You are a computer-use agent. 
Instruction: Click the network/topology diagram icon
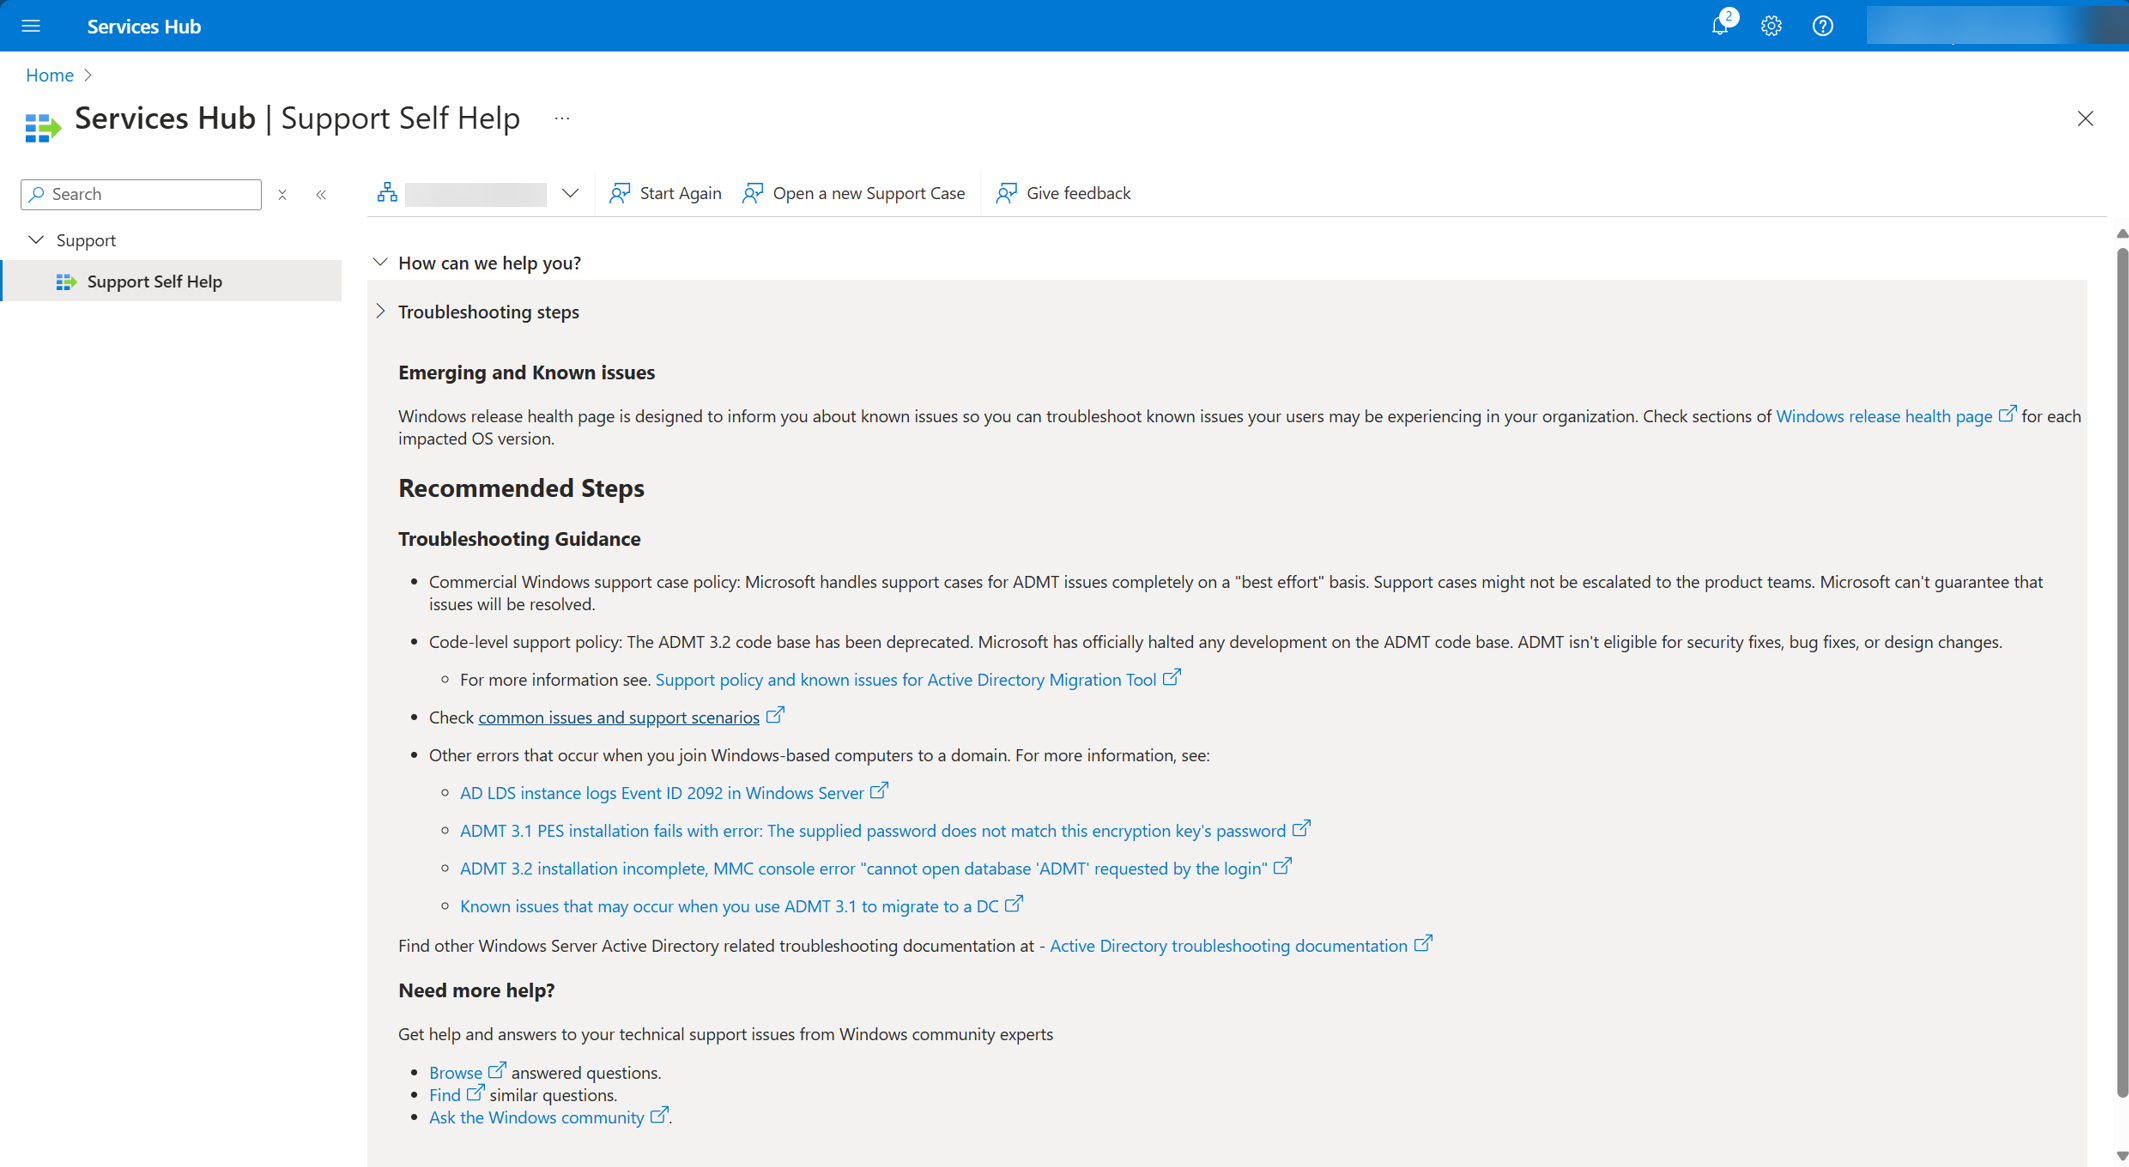tap(389, 191)
